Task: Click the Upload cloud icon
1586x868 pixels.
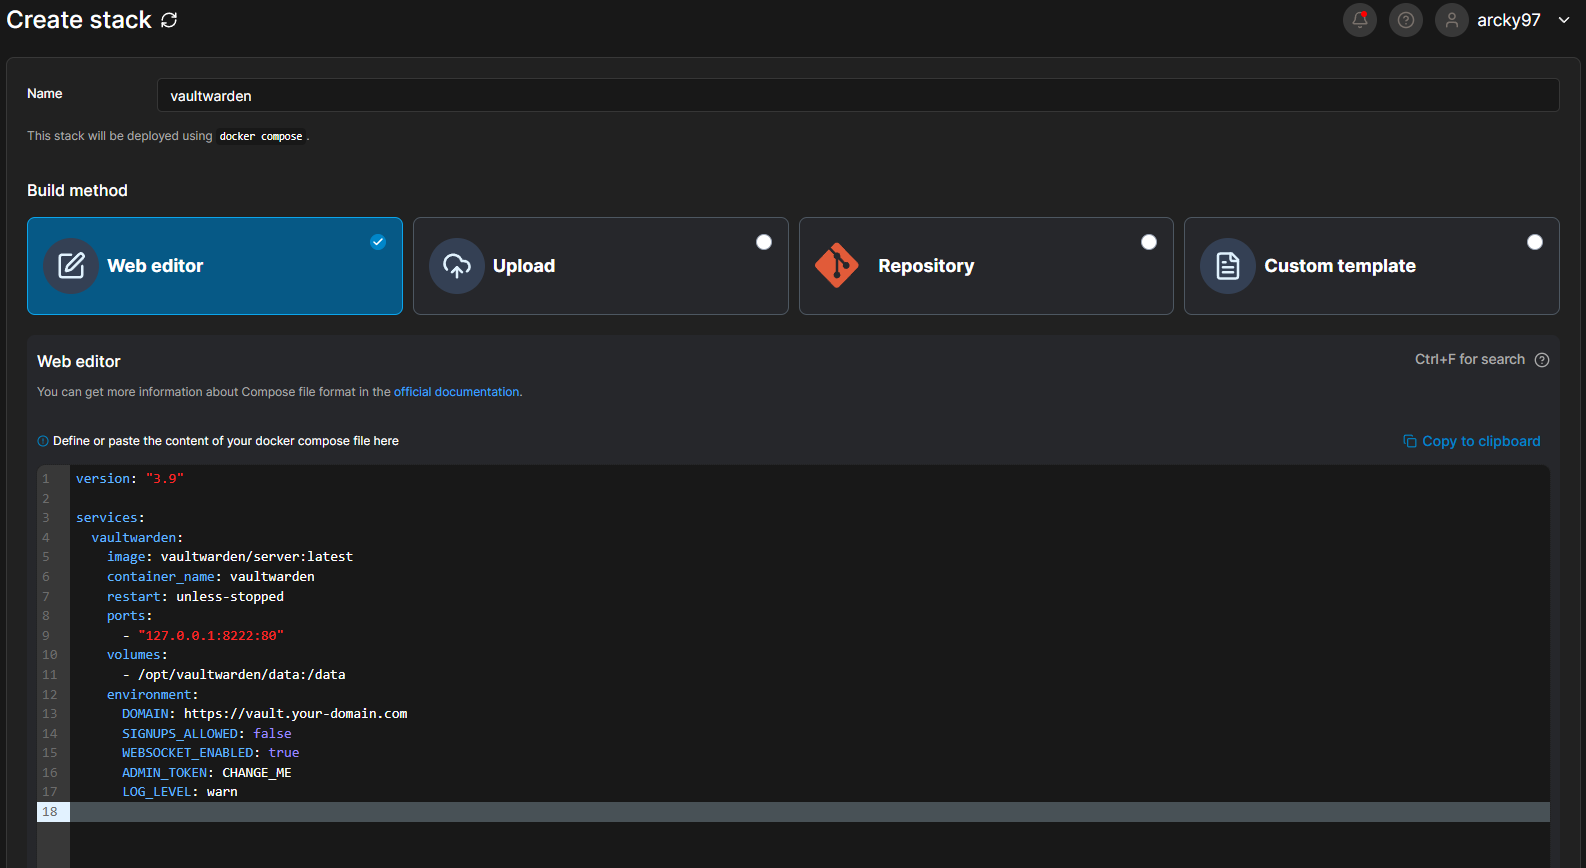Action: [x=457, y=266]
